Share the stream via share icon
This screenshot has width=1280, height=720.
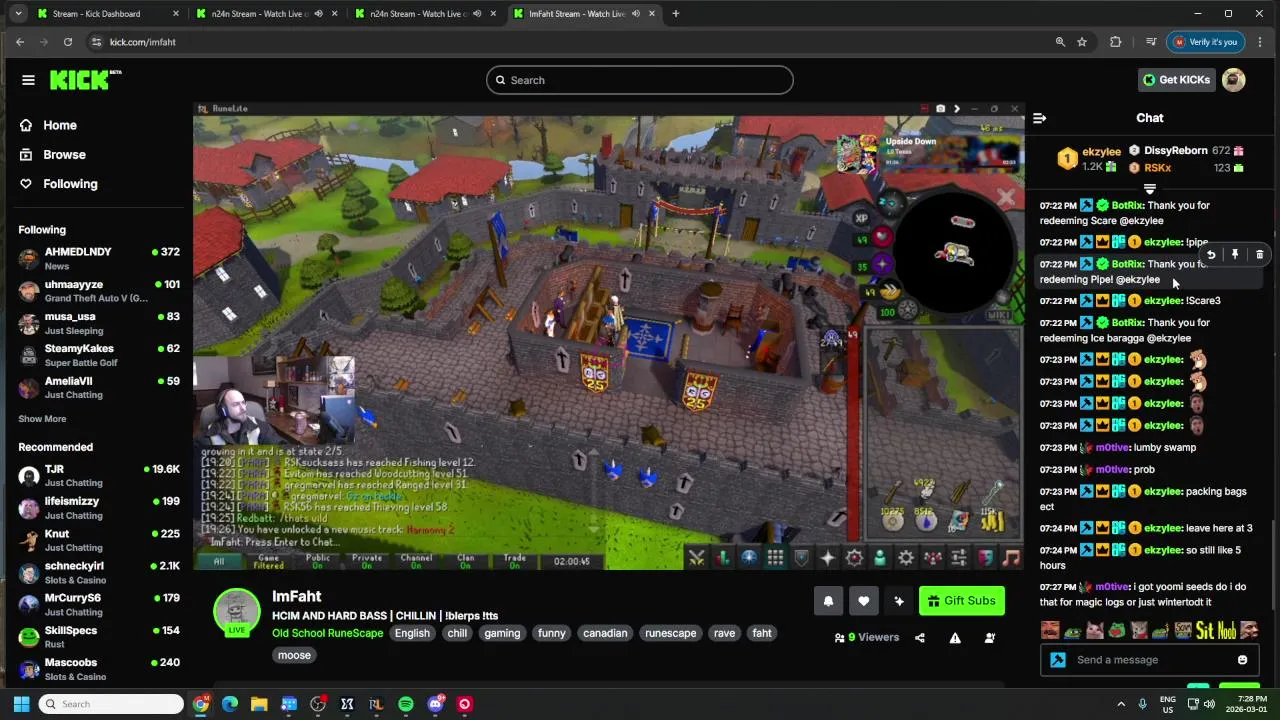tap(920, 638)
